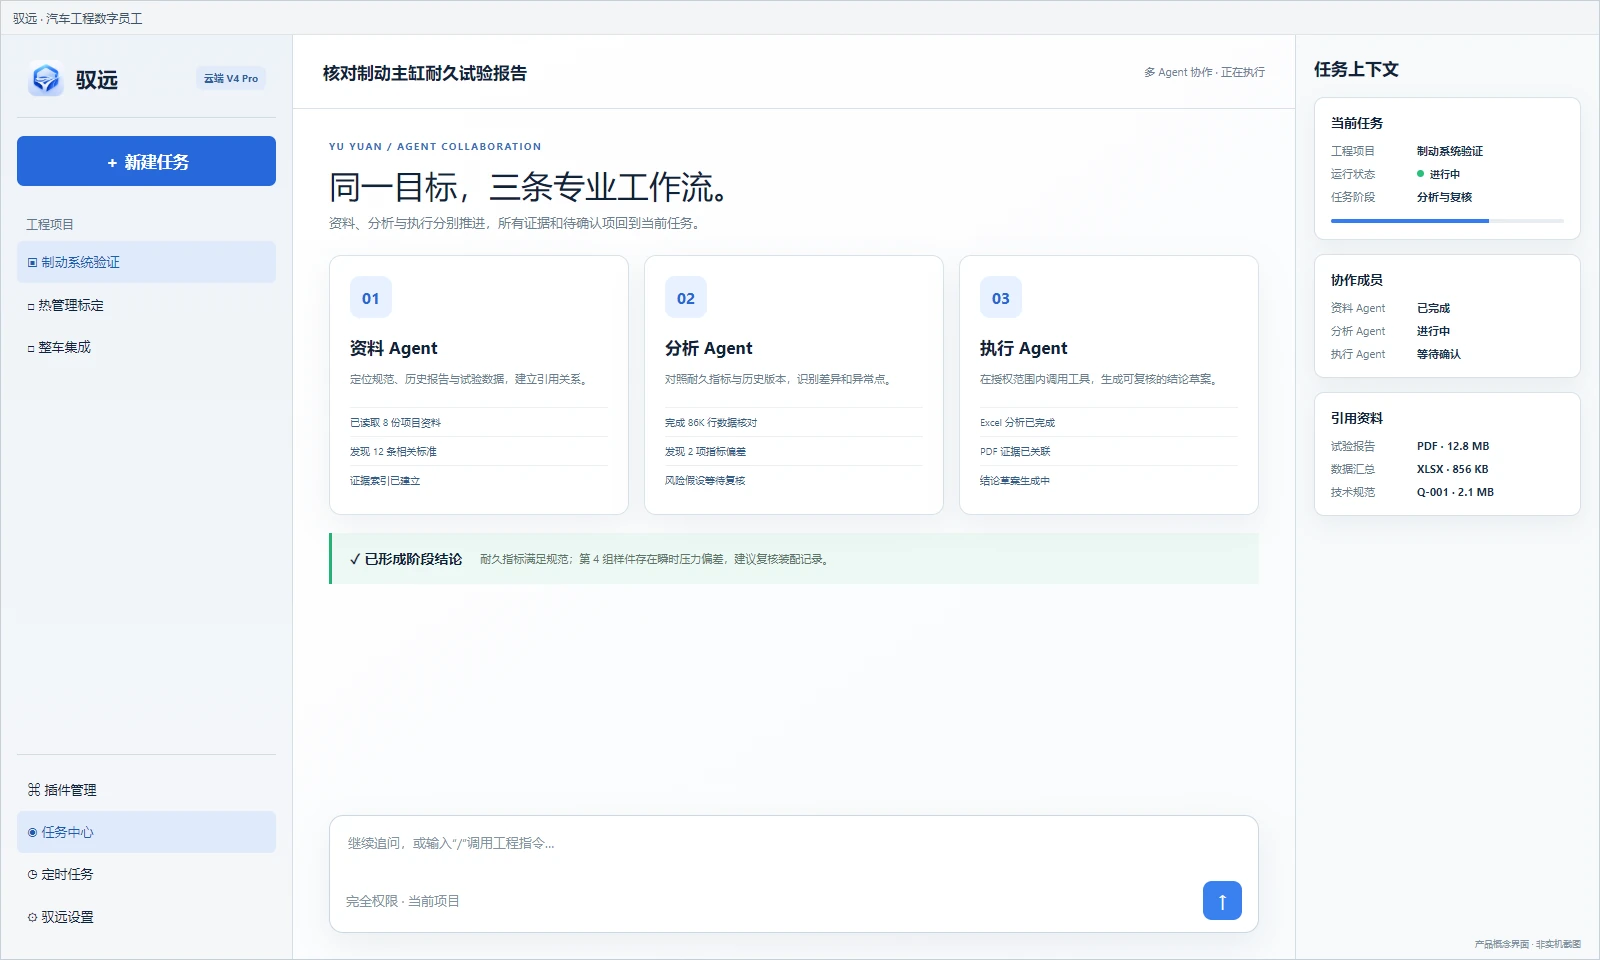Click the 已形成阶段结论 banner

point(794,559)
